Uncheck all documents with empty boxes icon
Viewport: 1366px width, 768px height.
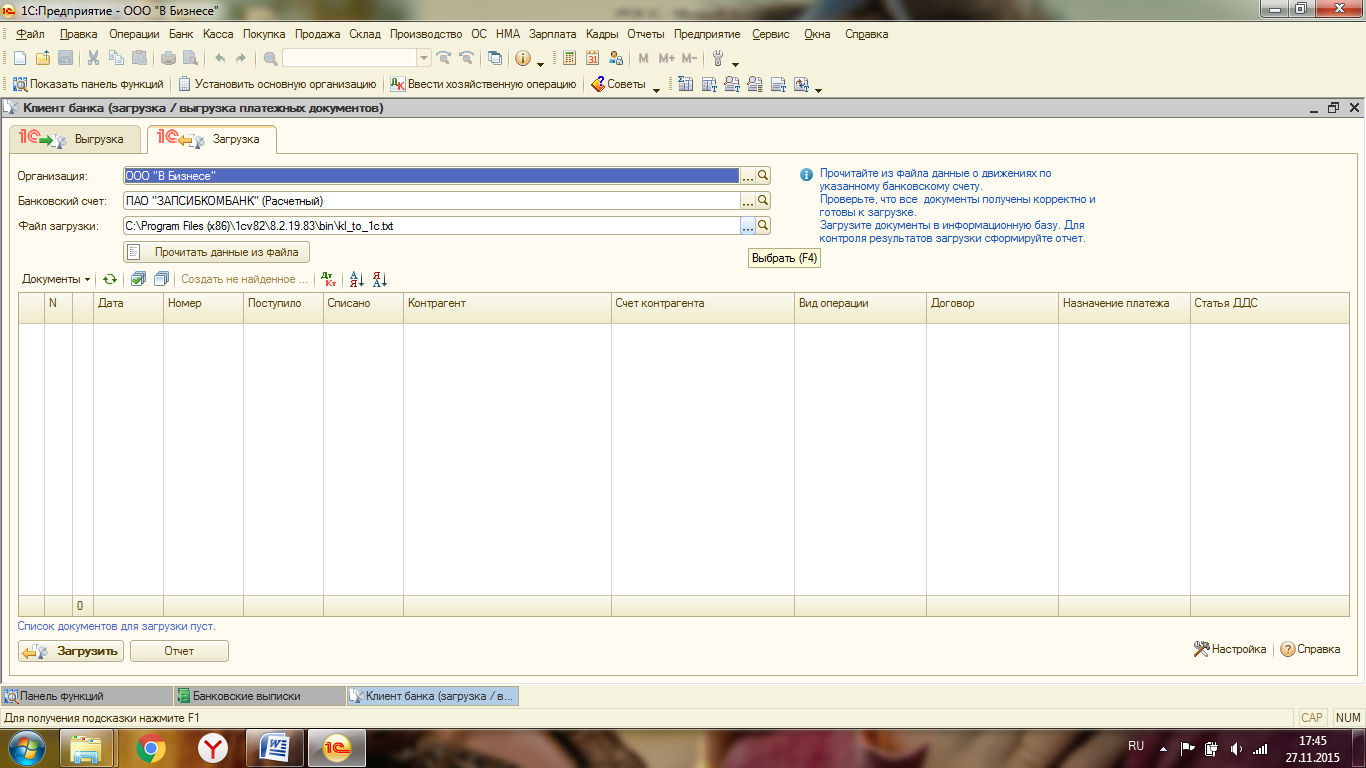pos(161,279)
